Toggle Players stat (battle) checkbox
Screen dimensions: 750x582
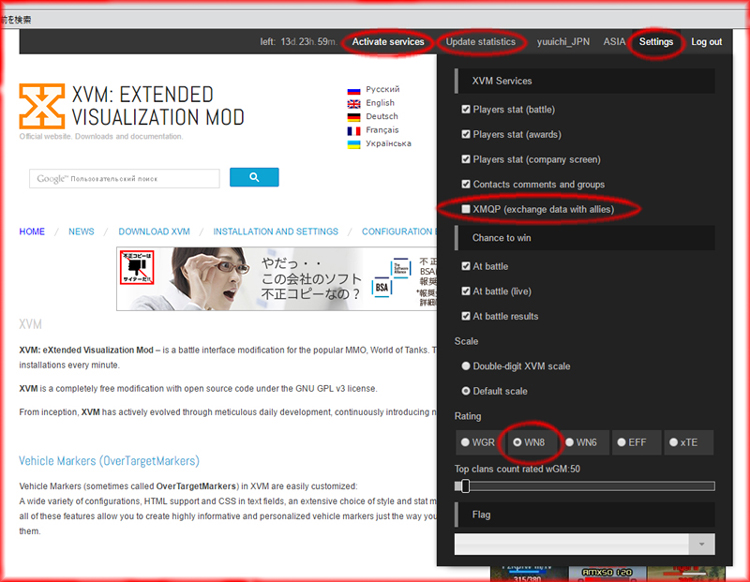click(466, 110)
